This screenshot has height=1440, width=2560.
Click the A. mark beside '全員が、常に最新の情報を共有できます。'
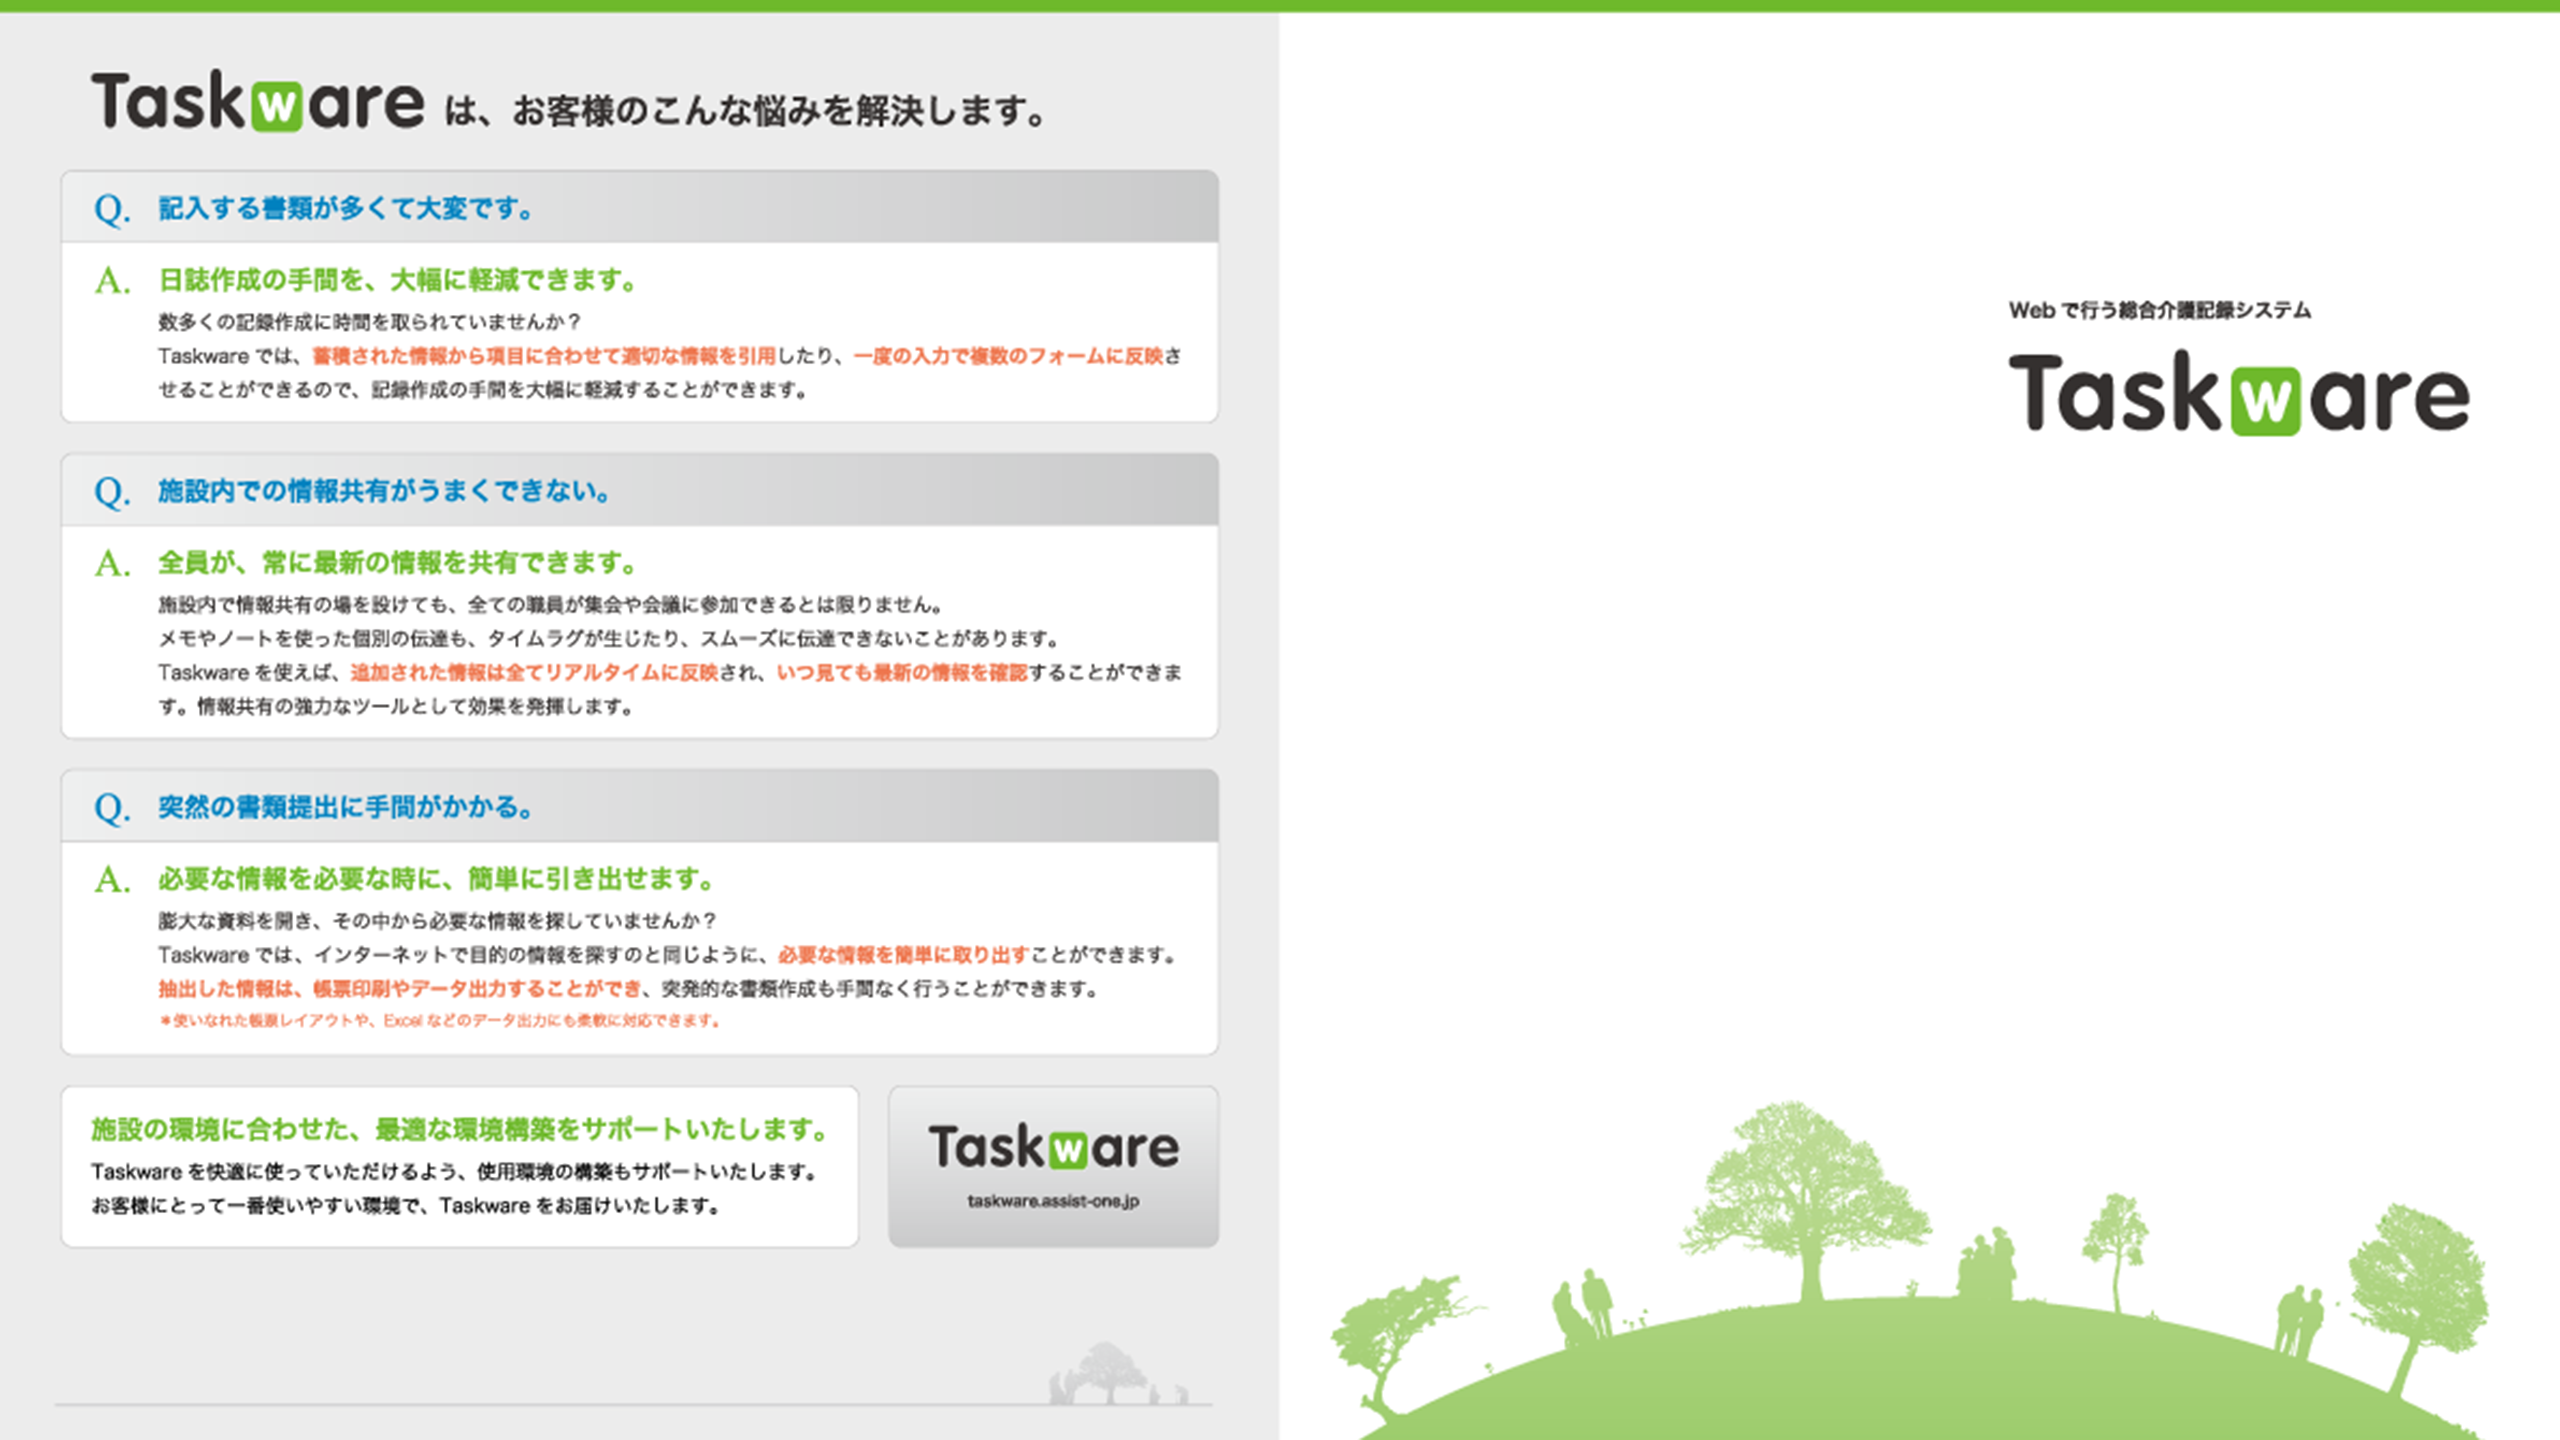pyautogui.click(x=112, y=564)
